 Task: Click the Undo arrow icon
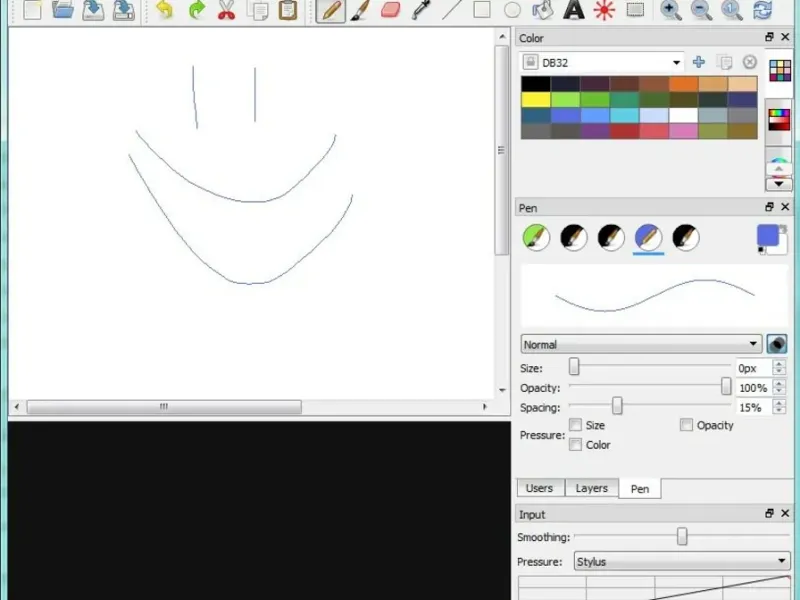164,10
